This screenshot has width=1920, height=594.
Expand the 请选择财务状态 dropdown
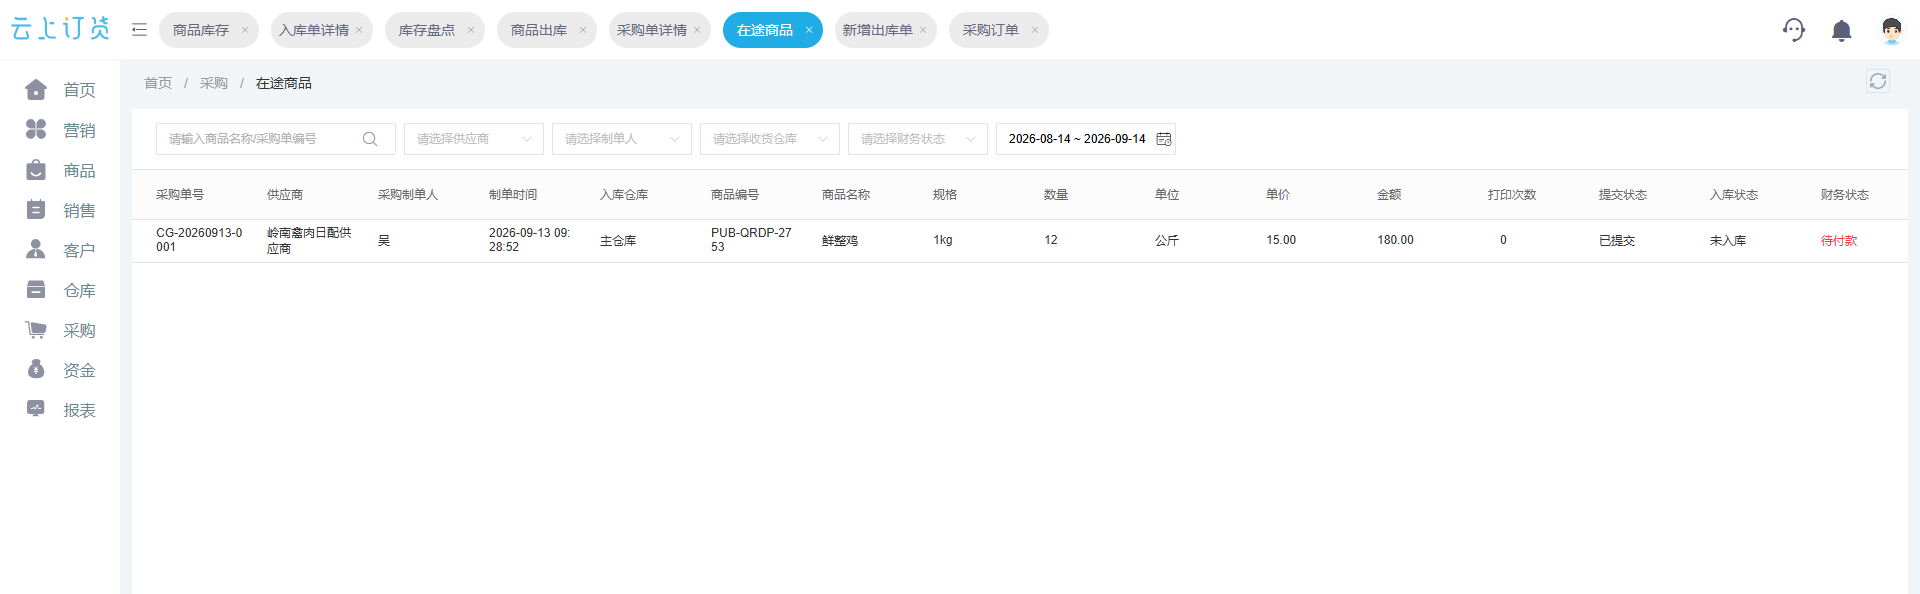[918, 139]
